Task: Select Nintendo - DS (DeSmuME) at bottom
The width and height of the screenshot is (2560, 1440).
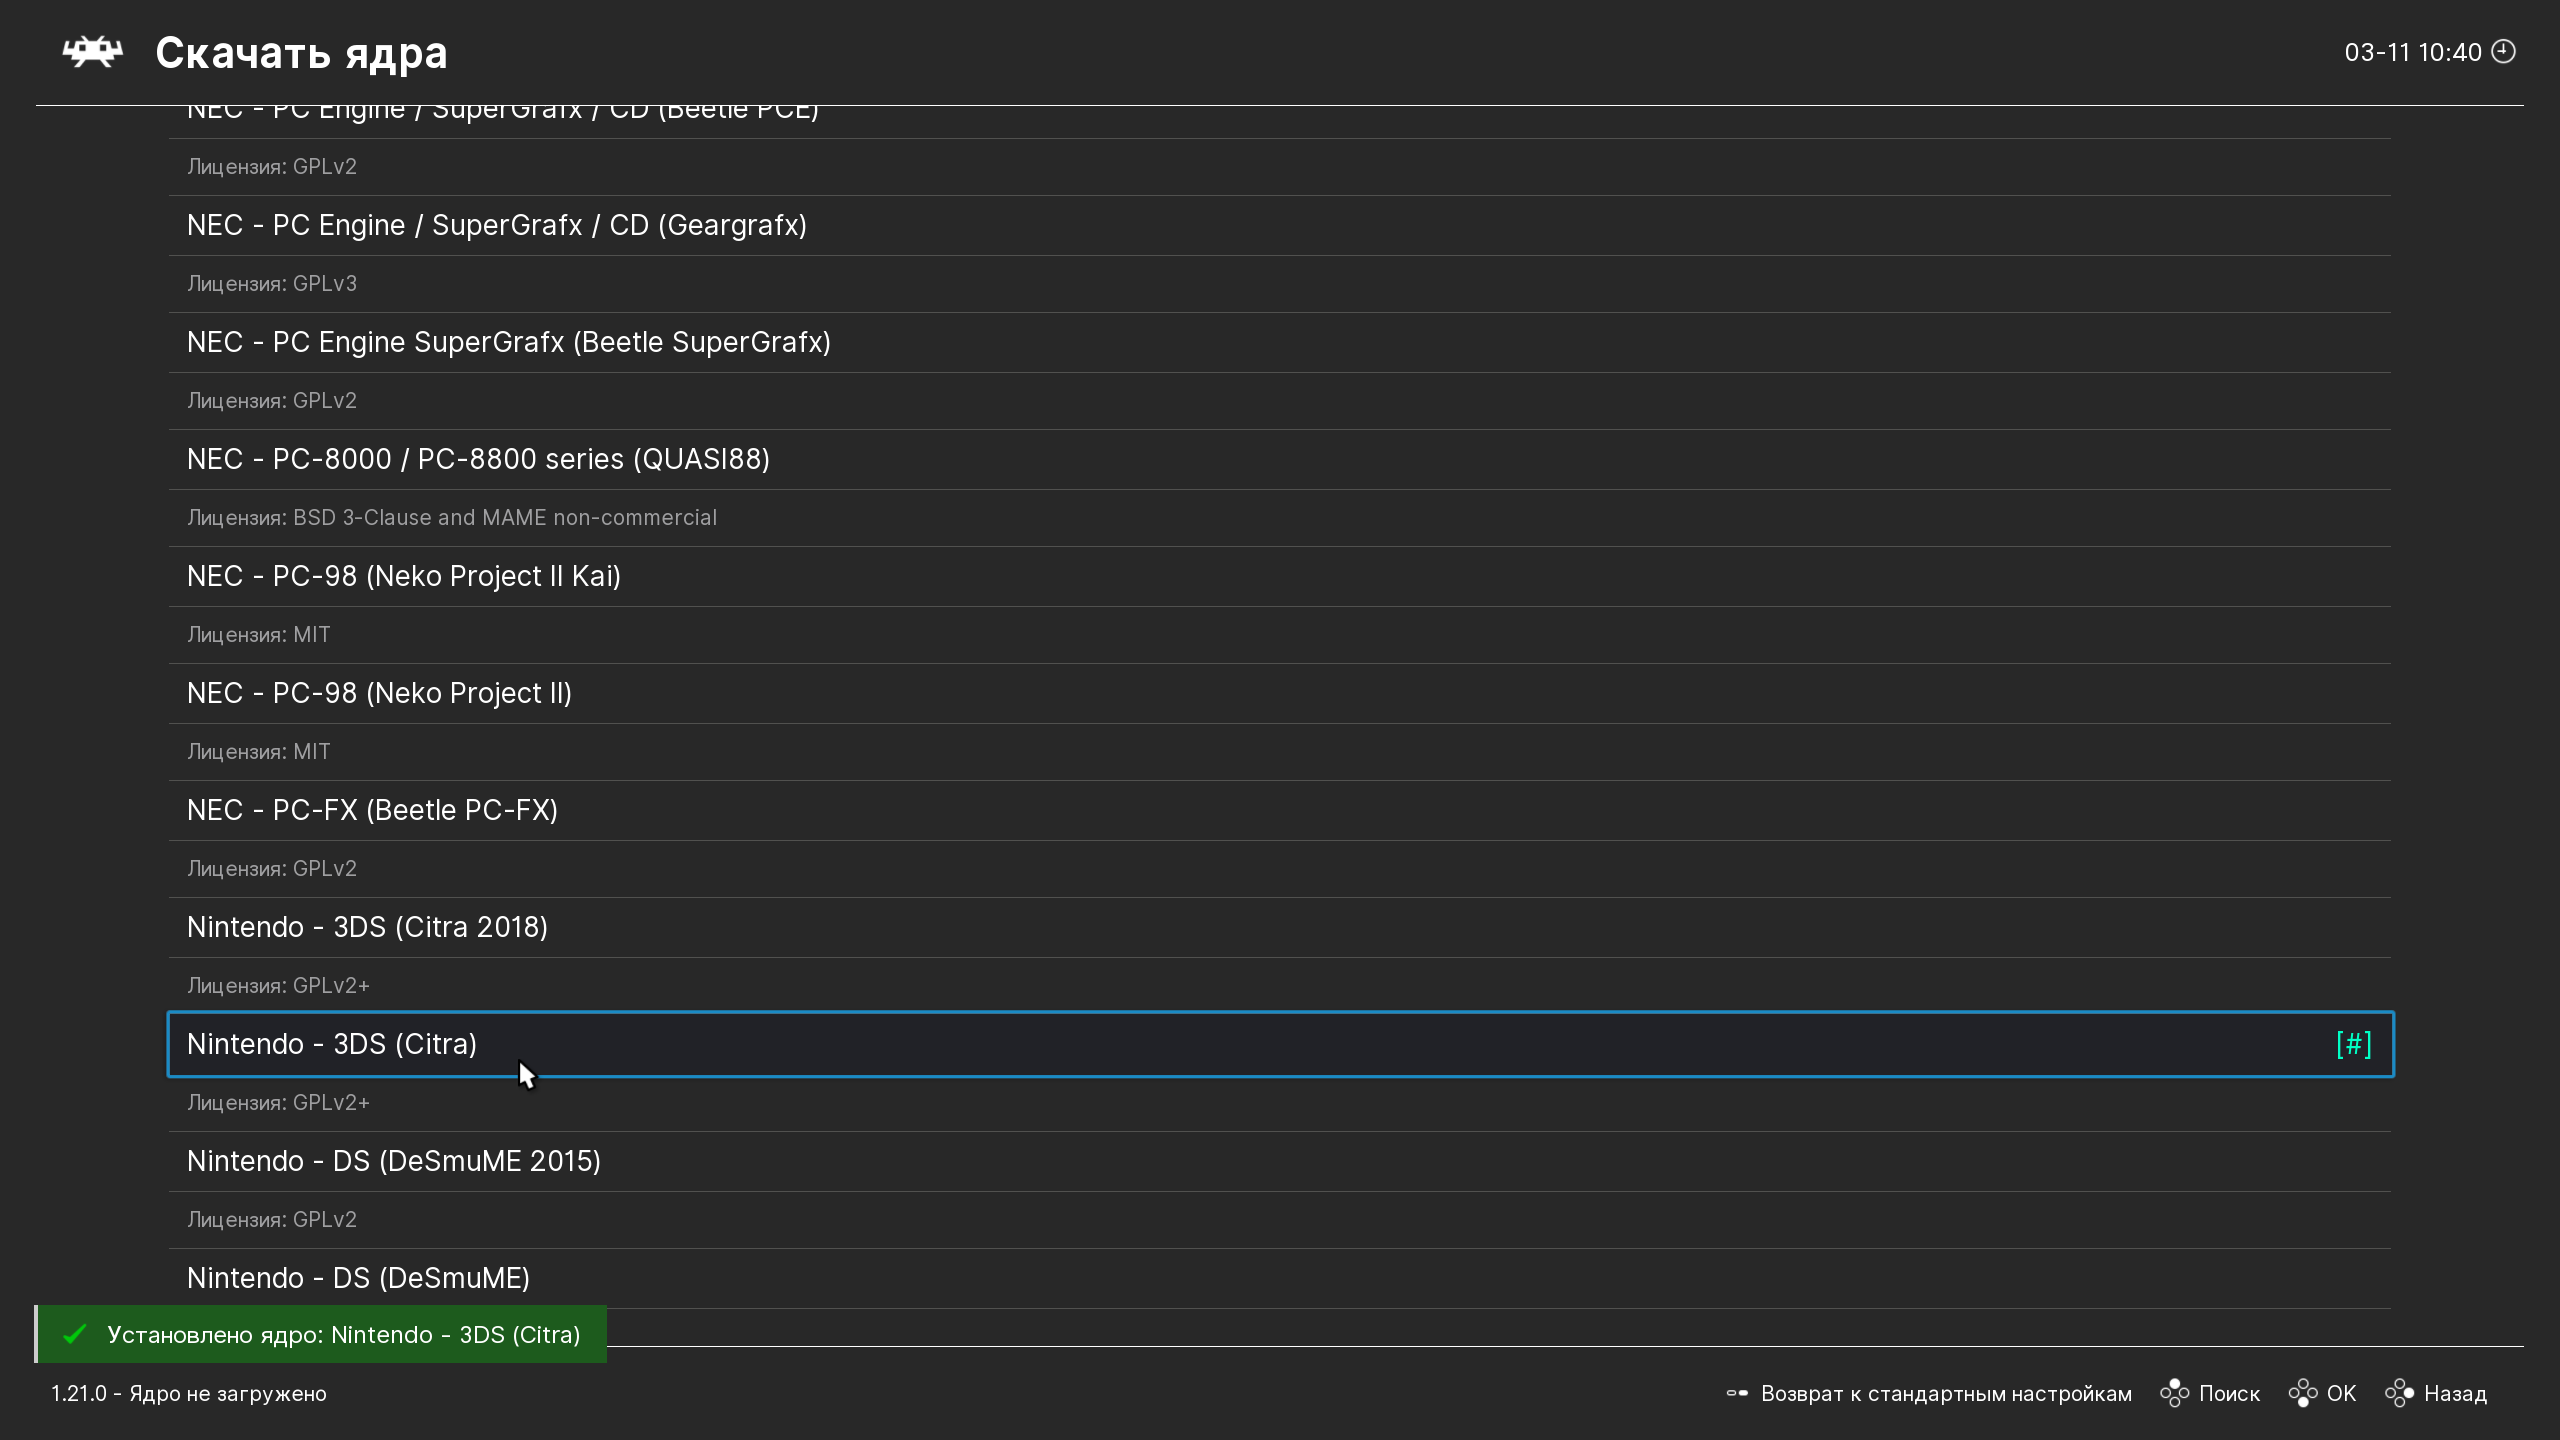Action: pyautogui.click(x=358, y=1278)
